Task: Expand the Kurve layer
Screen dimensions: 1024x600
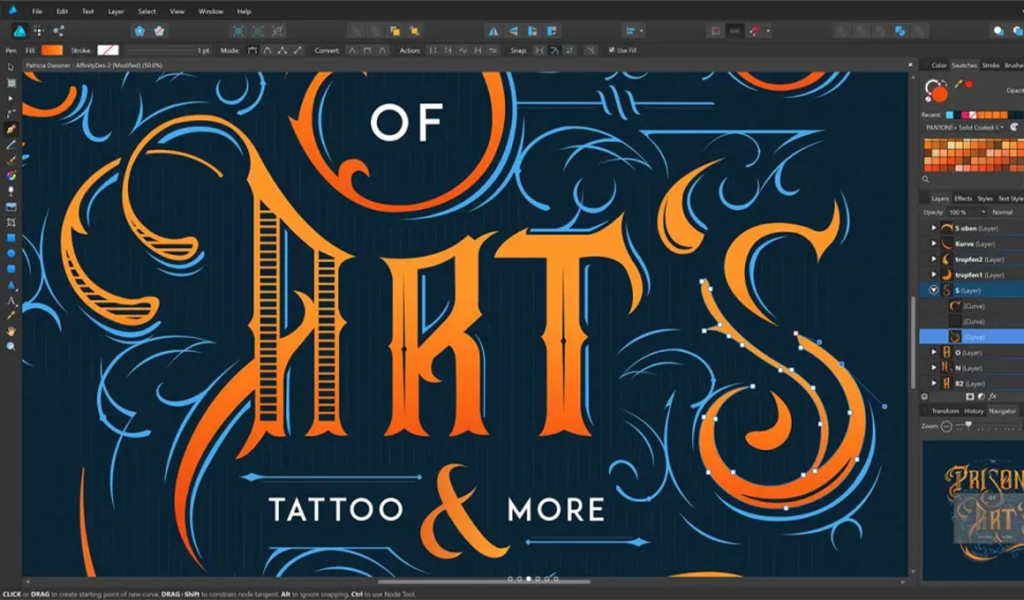Action: pos(934,244)
